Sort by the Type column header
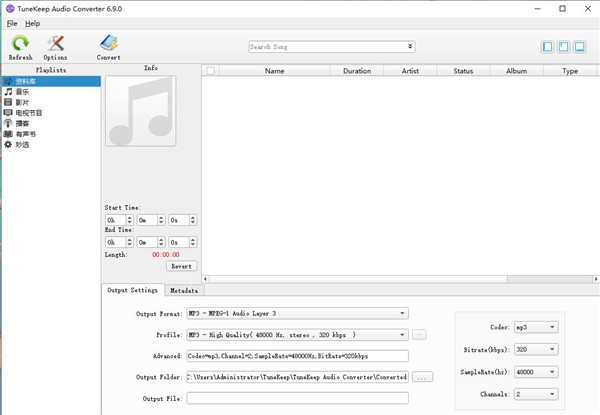Screen dimensions: 600x415 570,71
